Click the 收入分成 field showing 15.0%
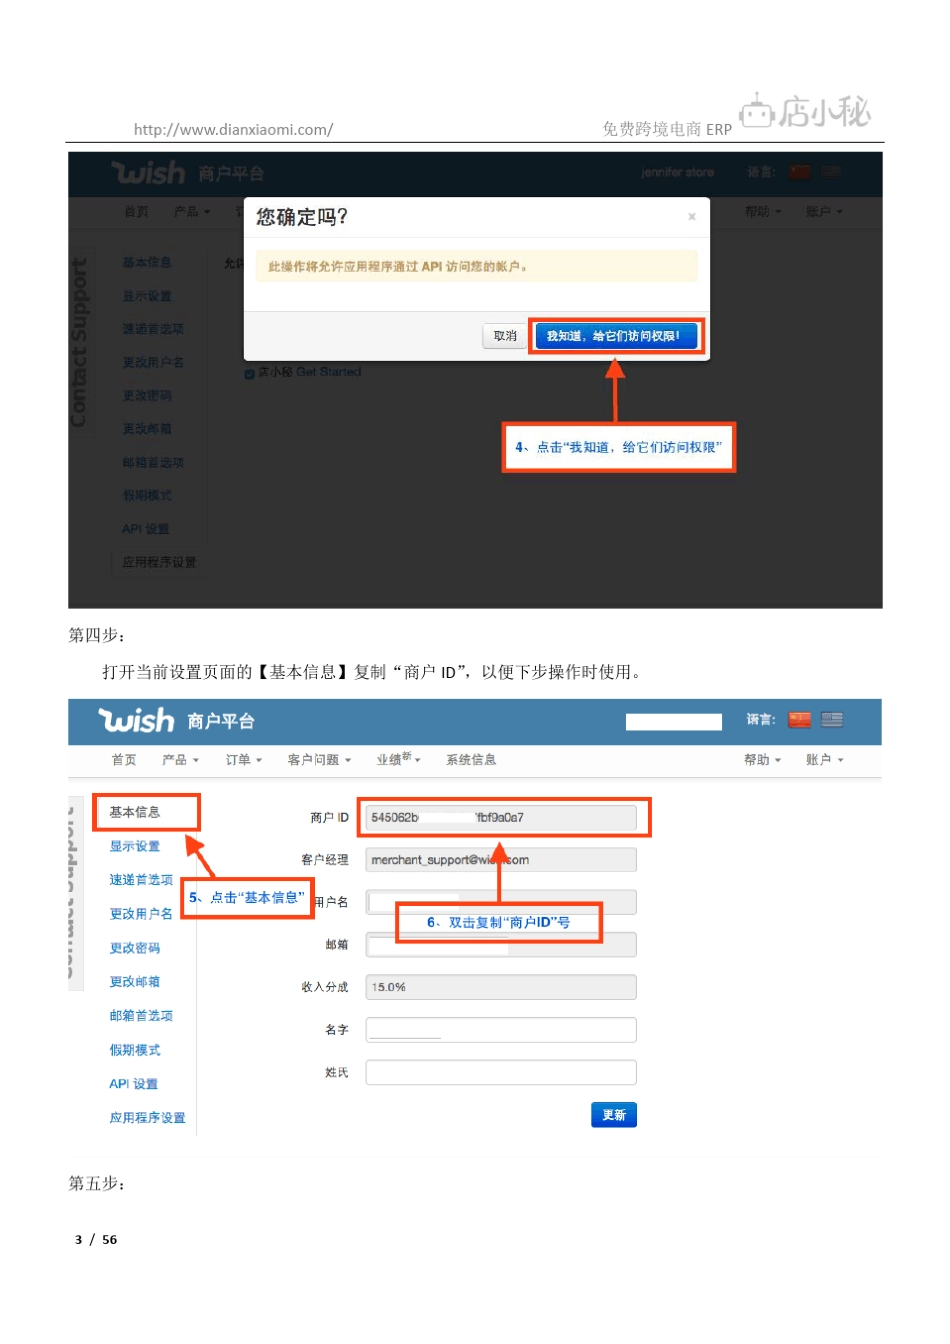The image size is (950, 1344). pos(501,987)
